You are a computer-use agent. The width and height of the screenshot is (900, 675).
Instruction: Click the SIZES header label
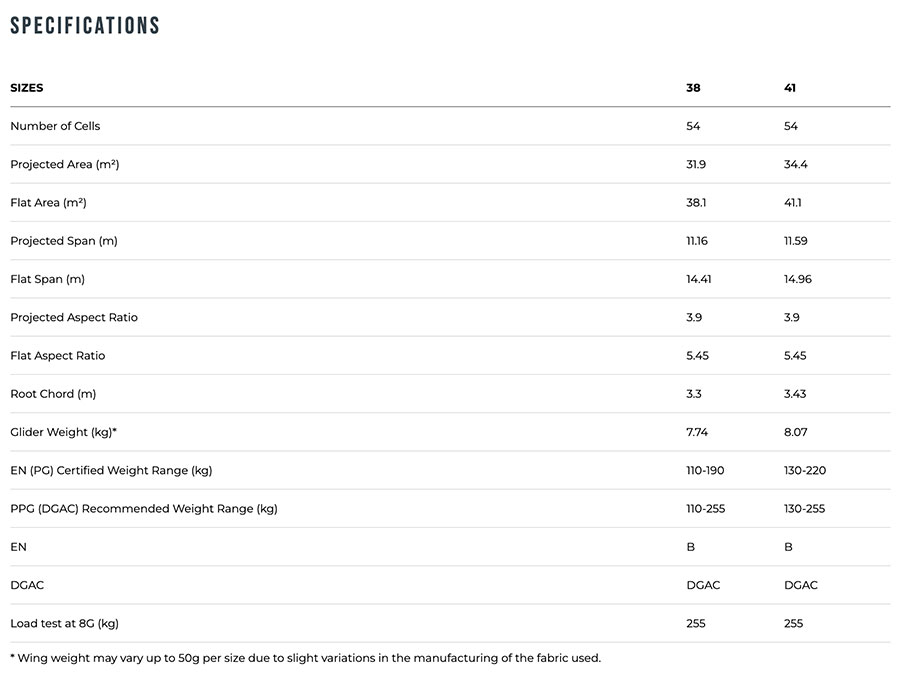coord(27,88)
